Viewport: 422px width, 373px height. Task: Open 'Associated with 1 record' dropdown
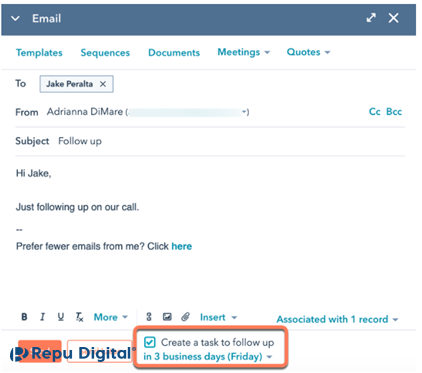click(337, 319)
